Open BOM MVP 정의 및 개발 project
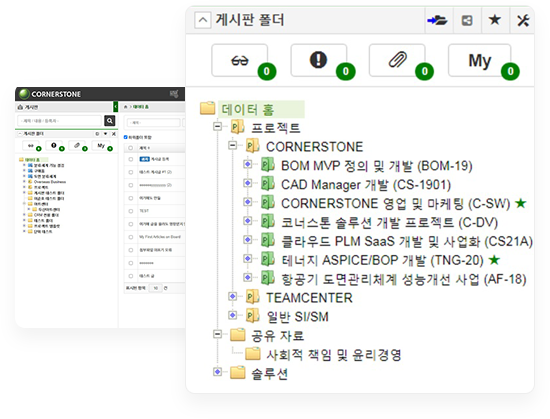 coord(376,165)
